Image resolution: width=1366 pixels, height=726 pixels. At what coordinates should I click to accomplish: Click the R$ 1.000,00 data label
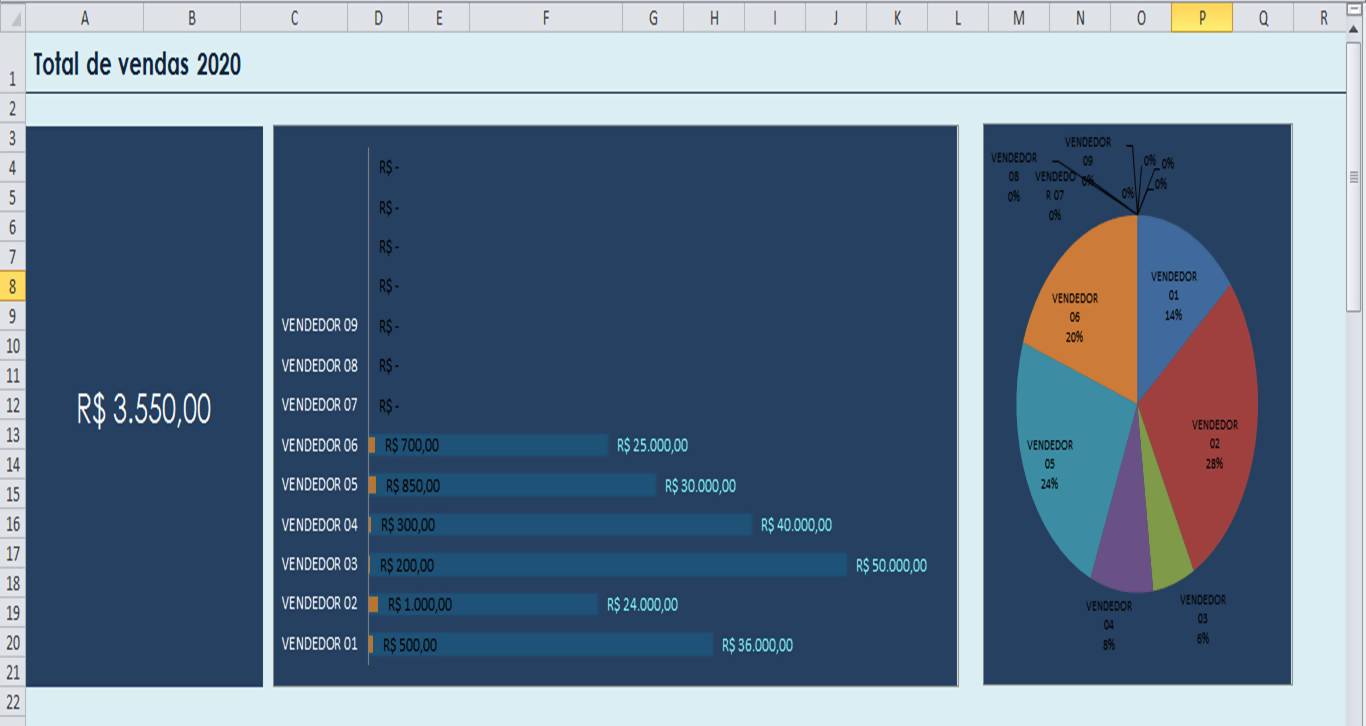(x=420, y=605)
